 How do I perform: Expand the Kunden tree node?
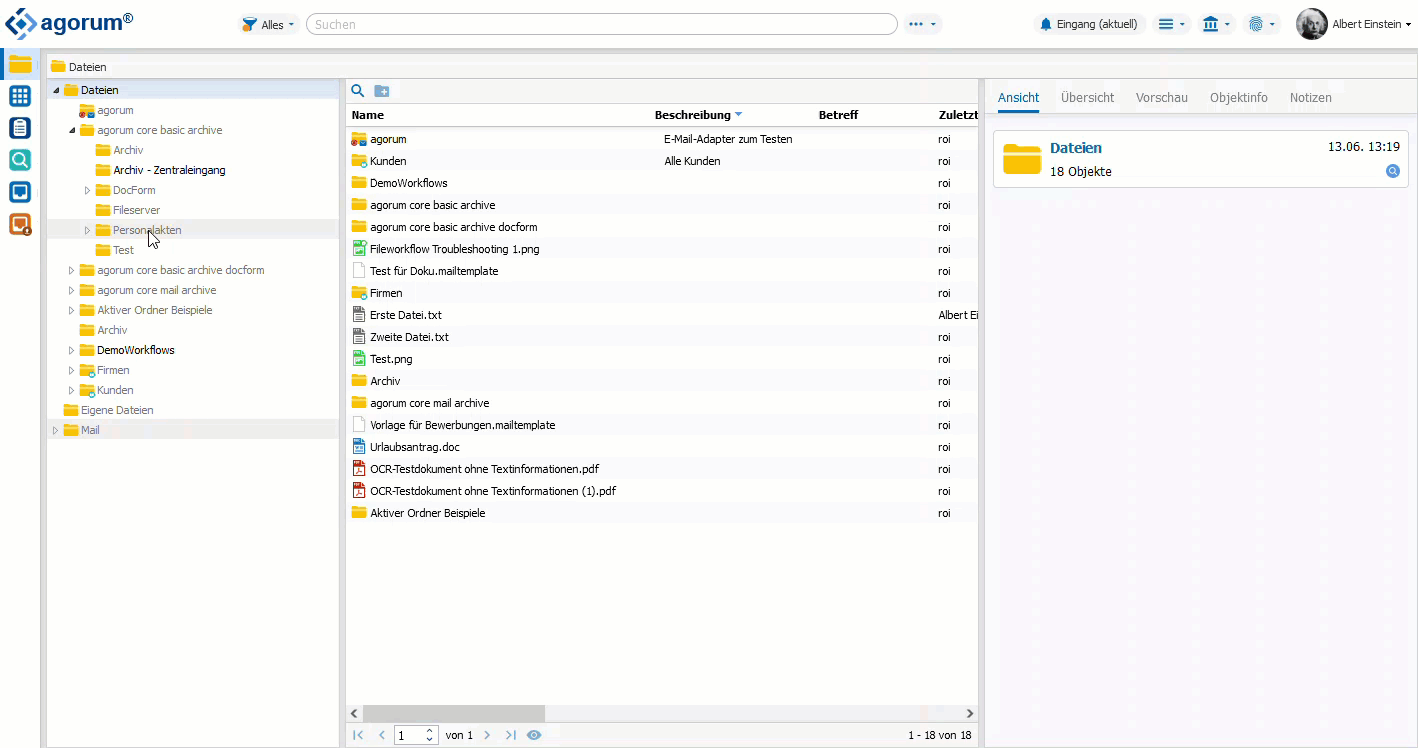(x=71, y=390)
